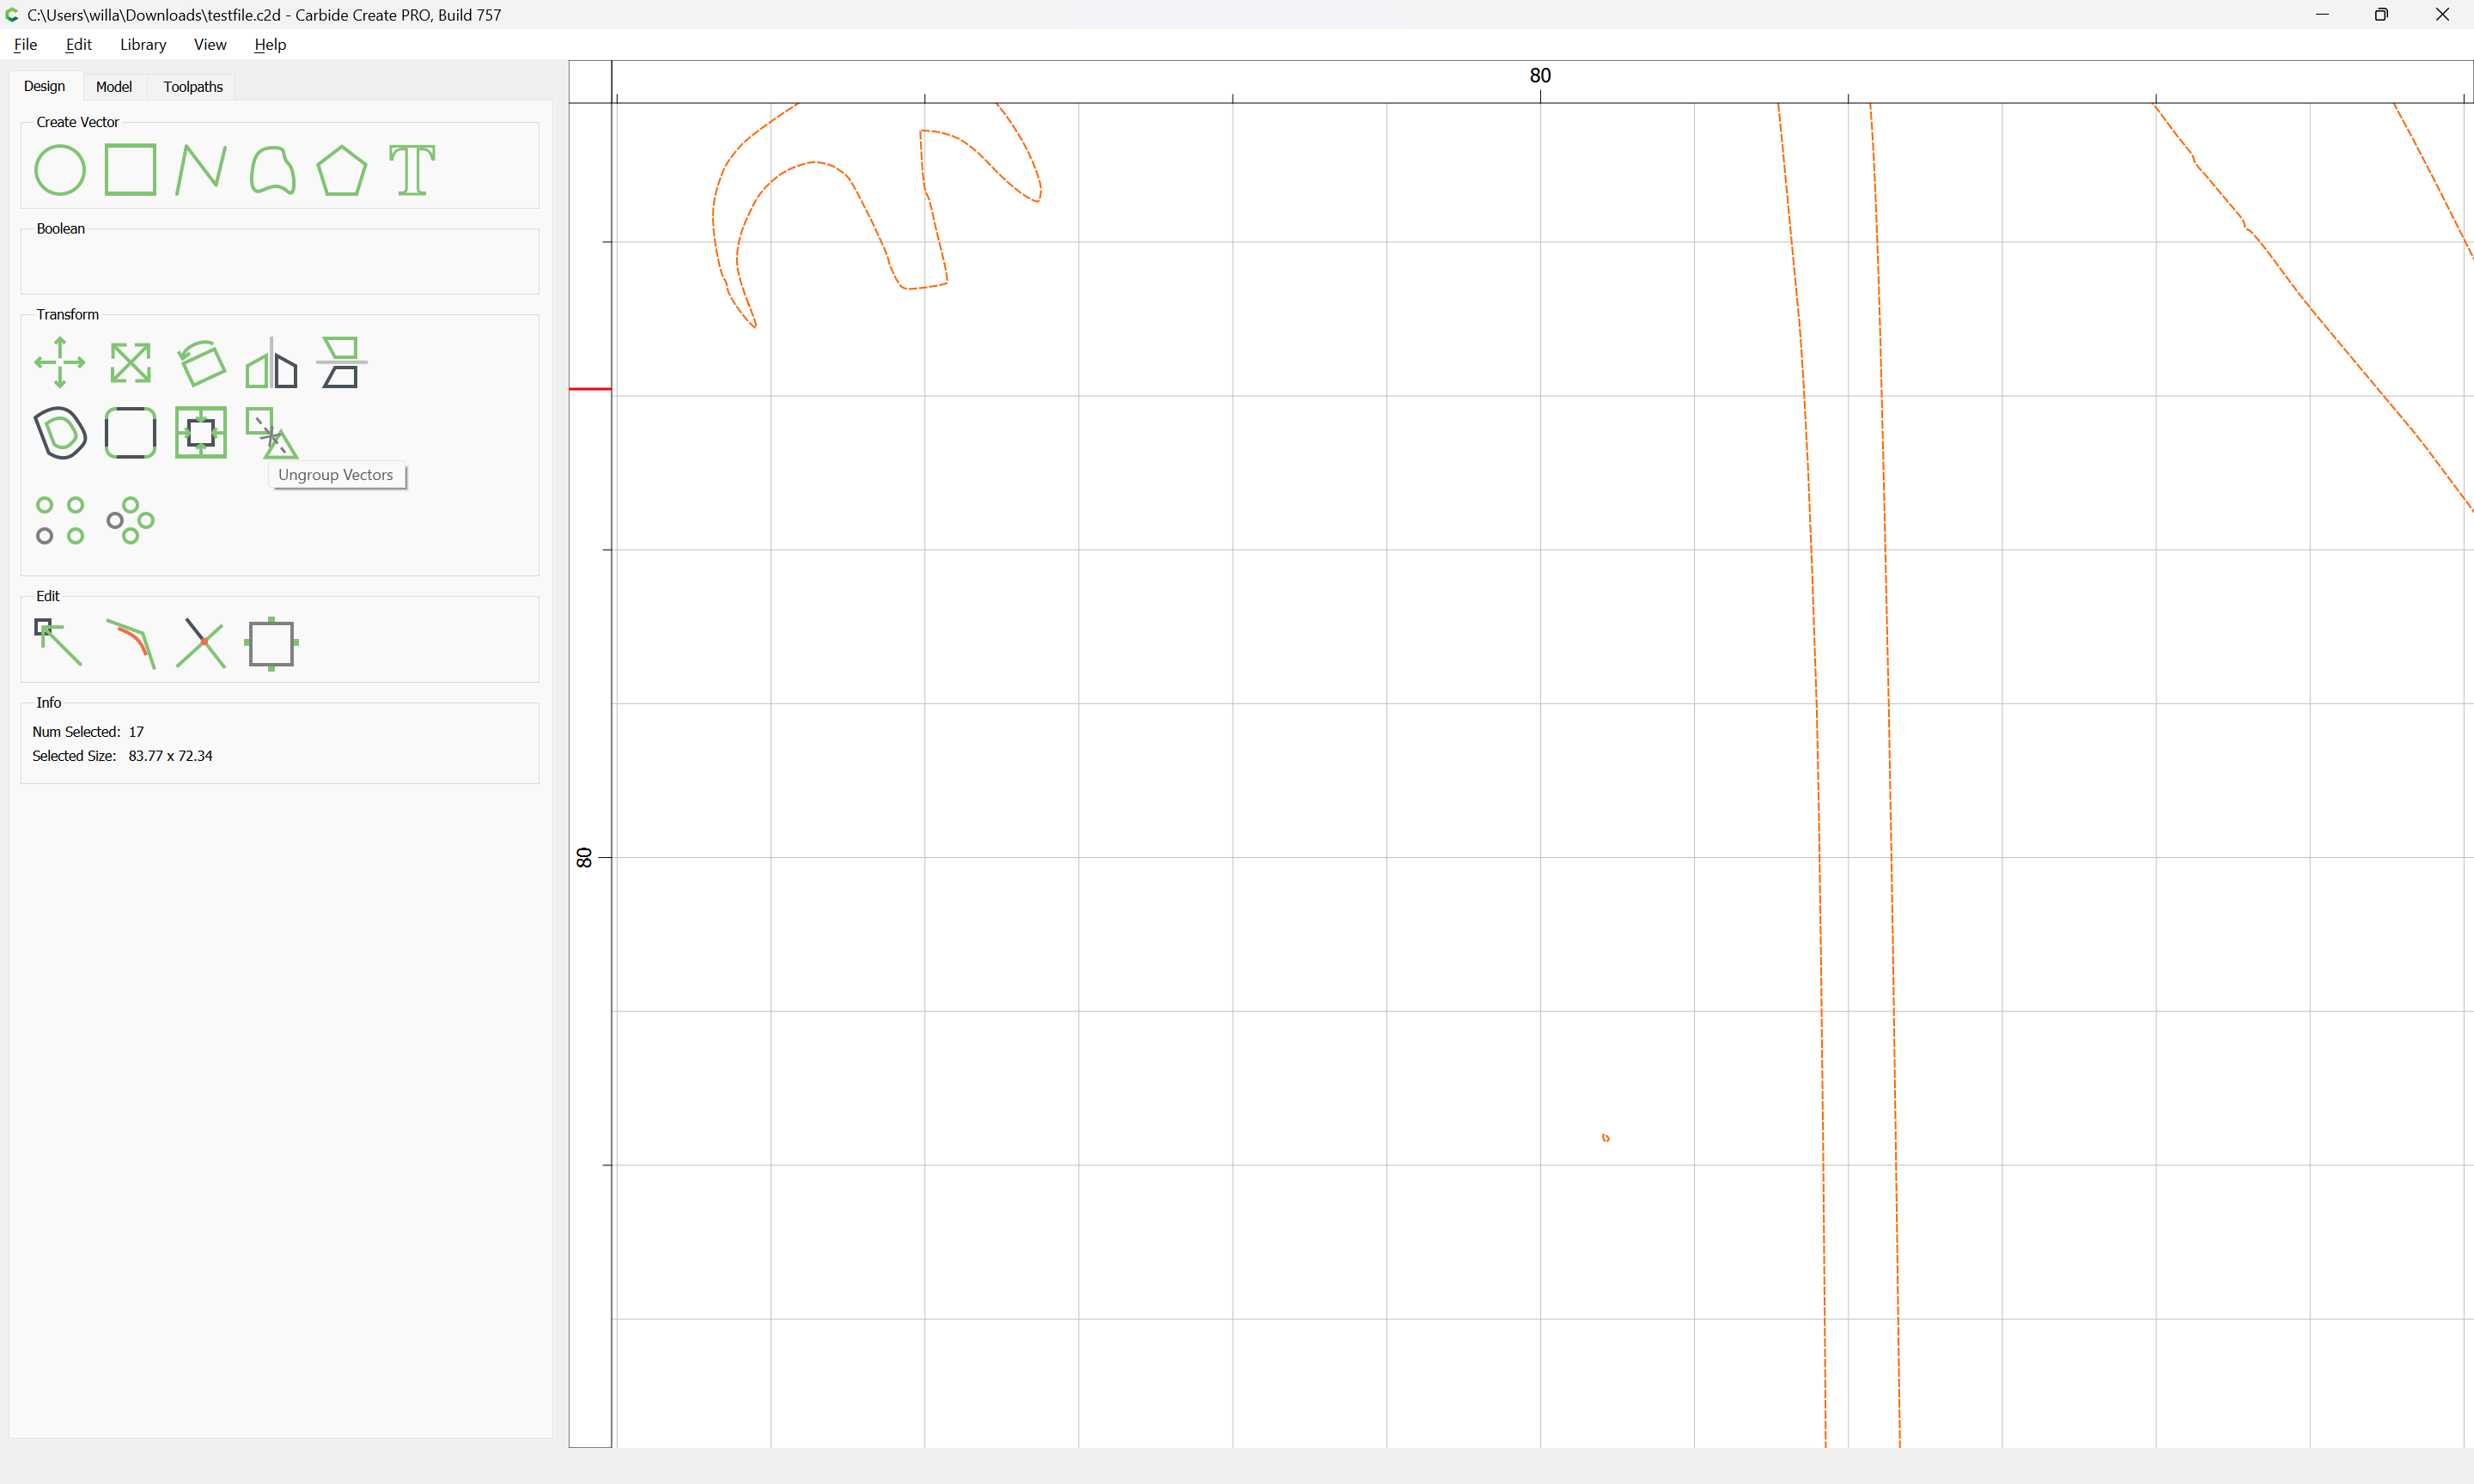The height and width of the screenshot is (1484, 2474).
Task: Select the Curve drawing tool
Action: pyautogui.click(x=272, y=170)
